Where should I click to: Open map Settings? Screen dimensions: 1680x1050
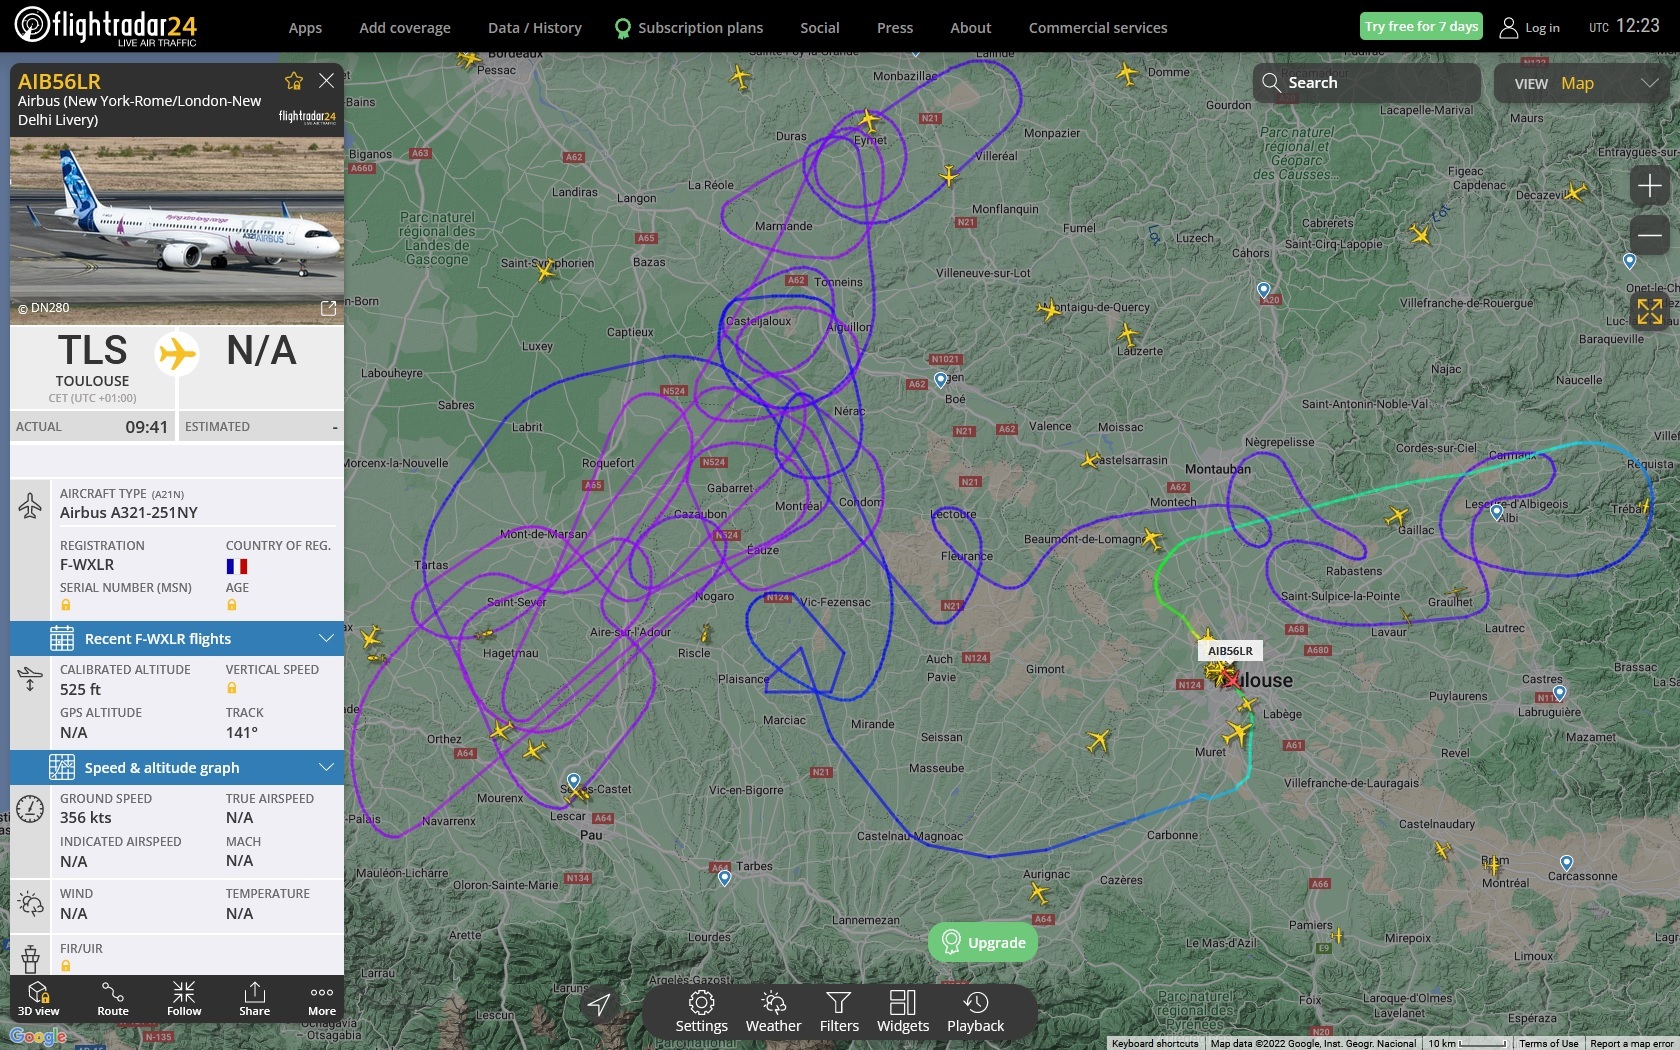point(701,1011)
